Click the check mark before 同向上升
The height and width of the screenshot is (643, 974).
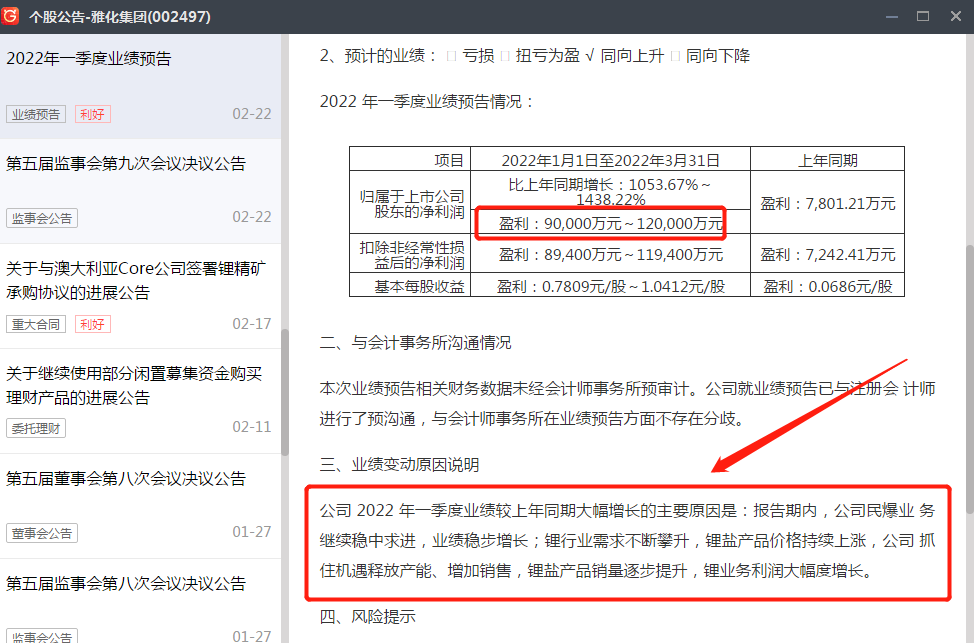coord(589,57)
